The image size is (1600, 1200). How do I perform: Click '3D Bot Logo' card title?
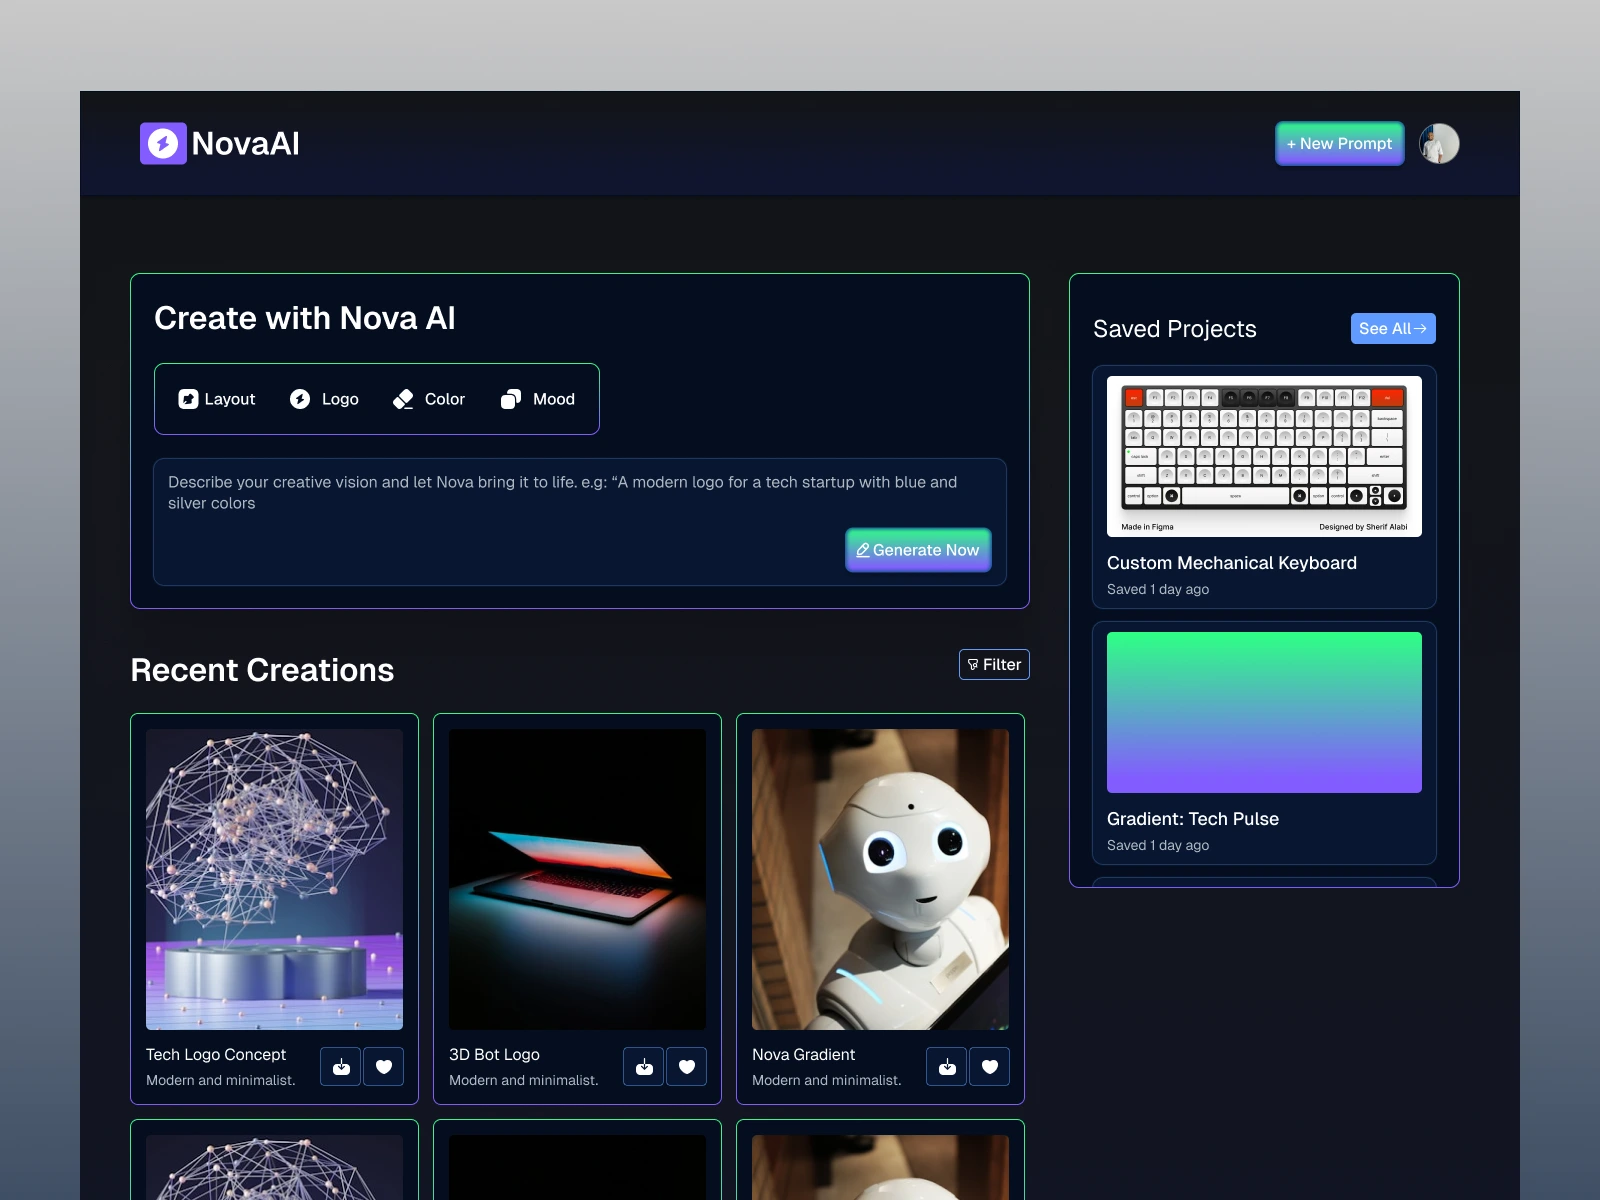coord(494,1054)
